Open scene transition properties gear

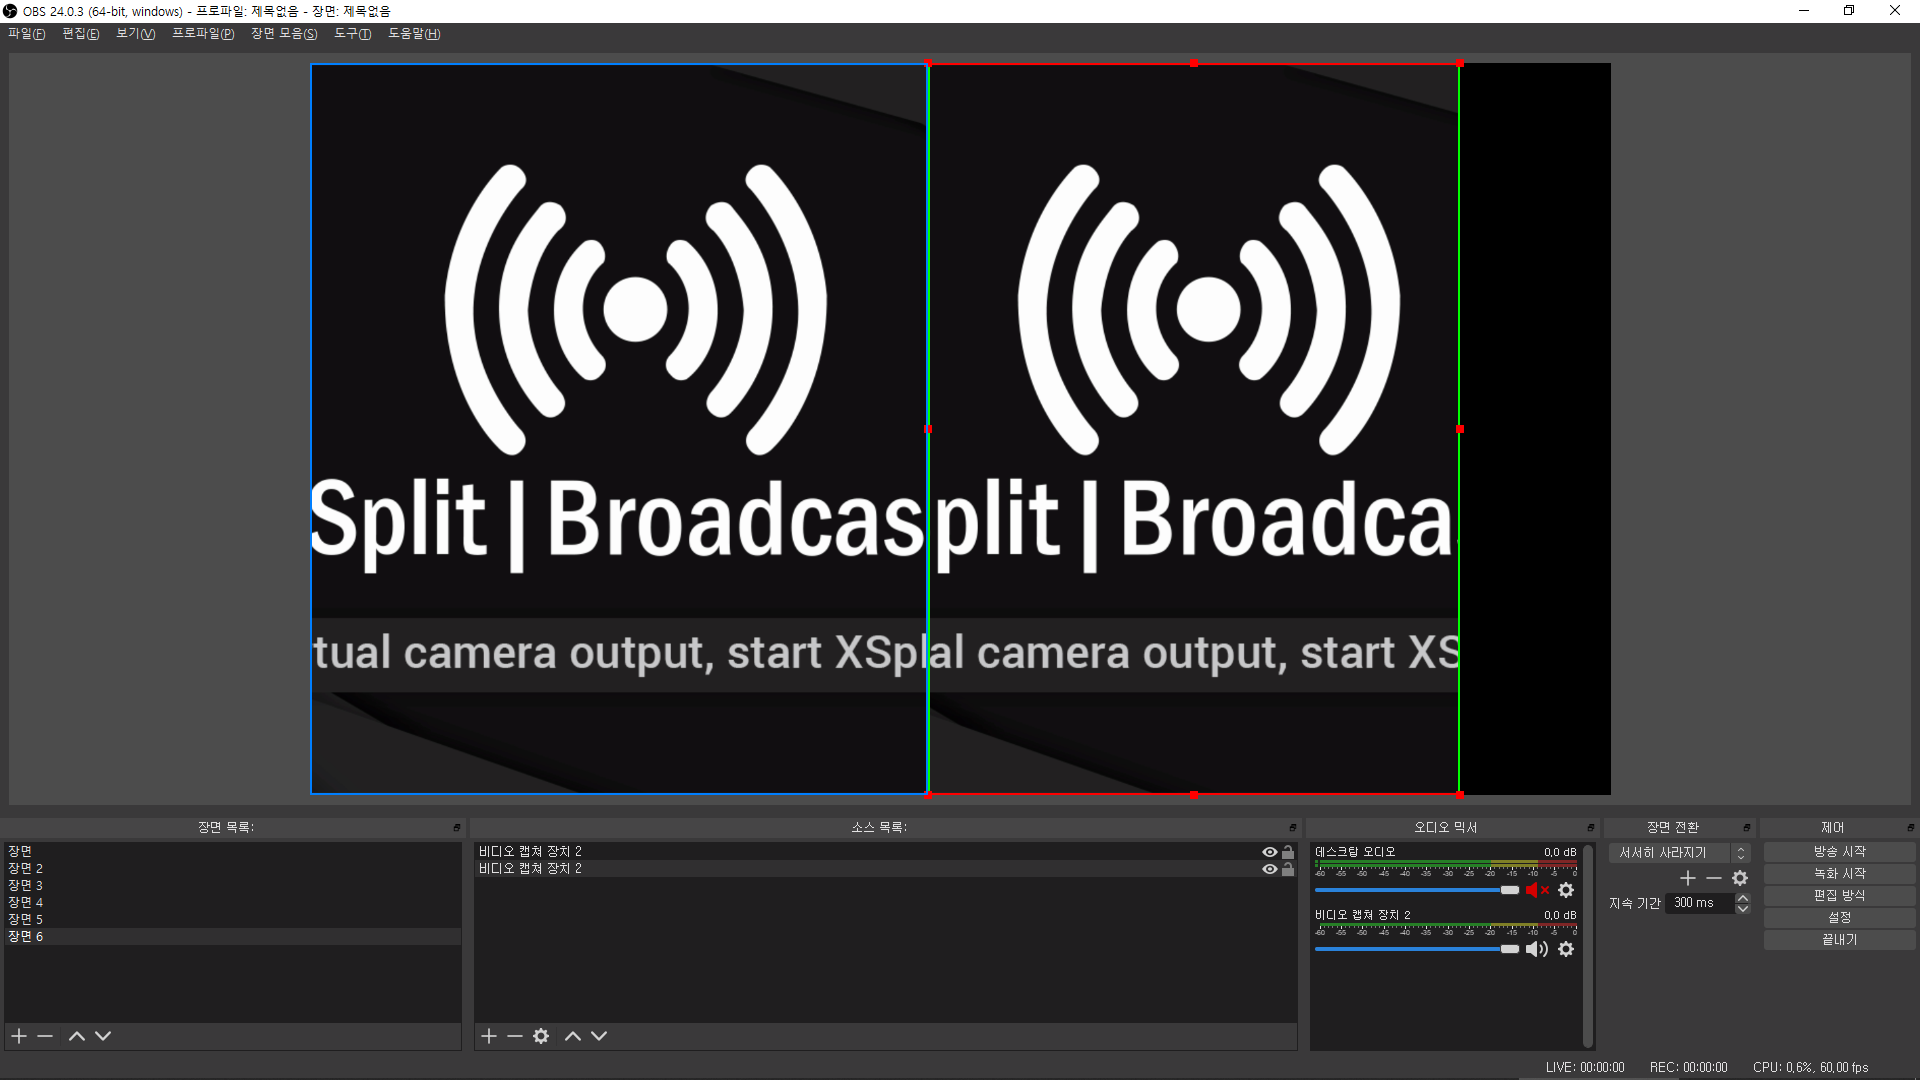coord(1740,878)
